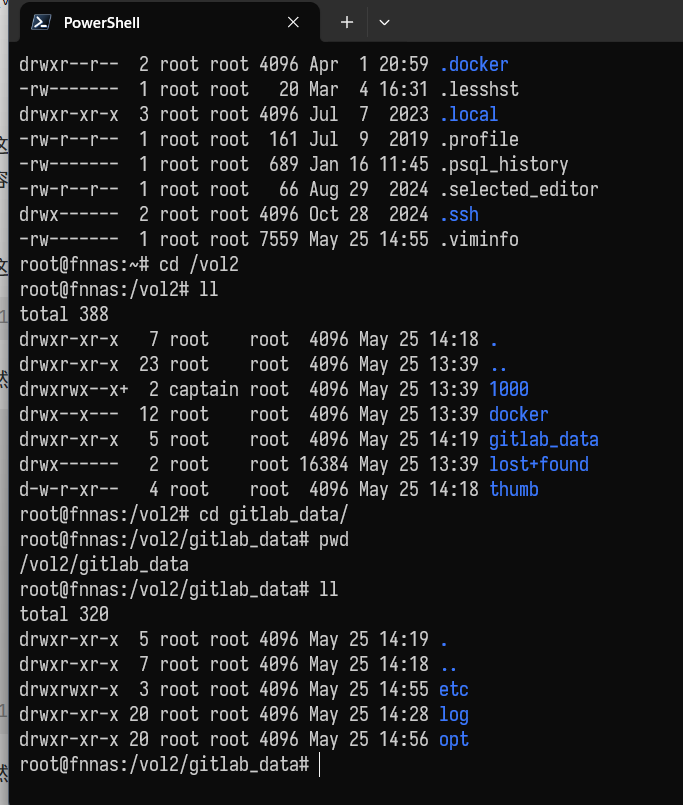Click the 1000 directory name
The image size is (683, 805).
tap(508, 390)
